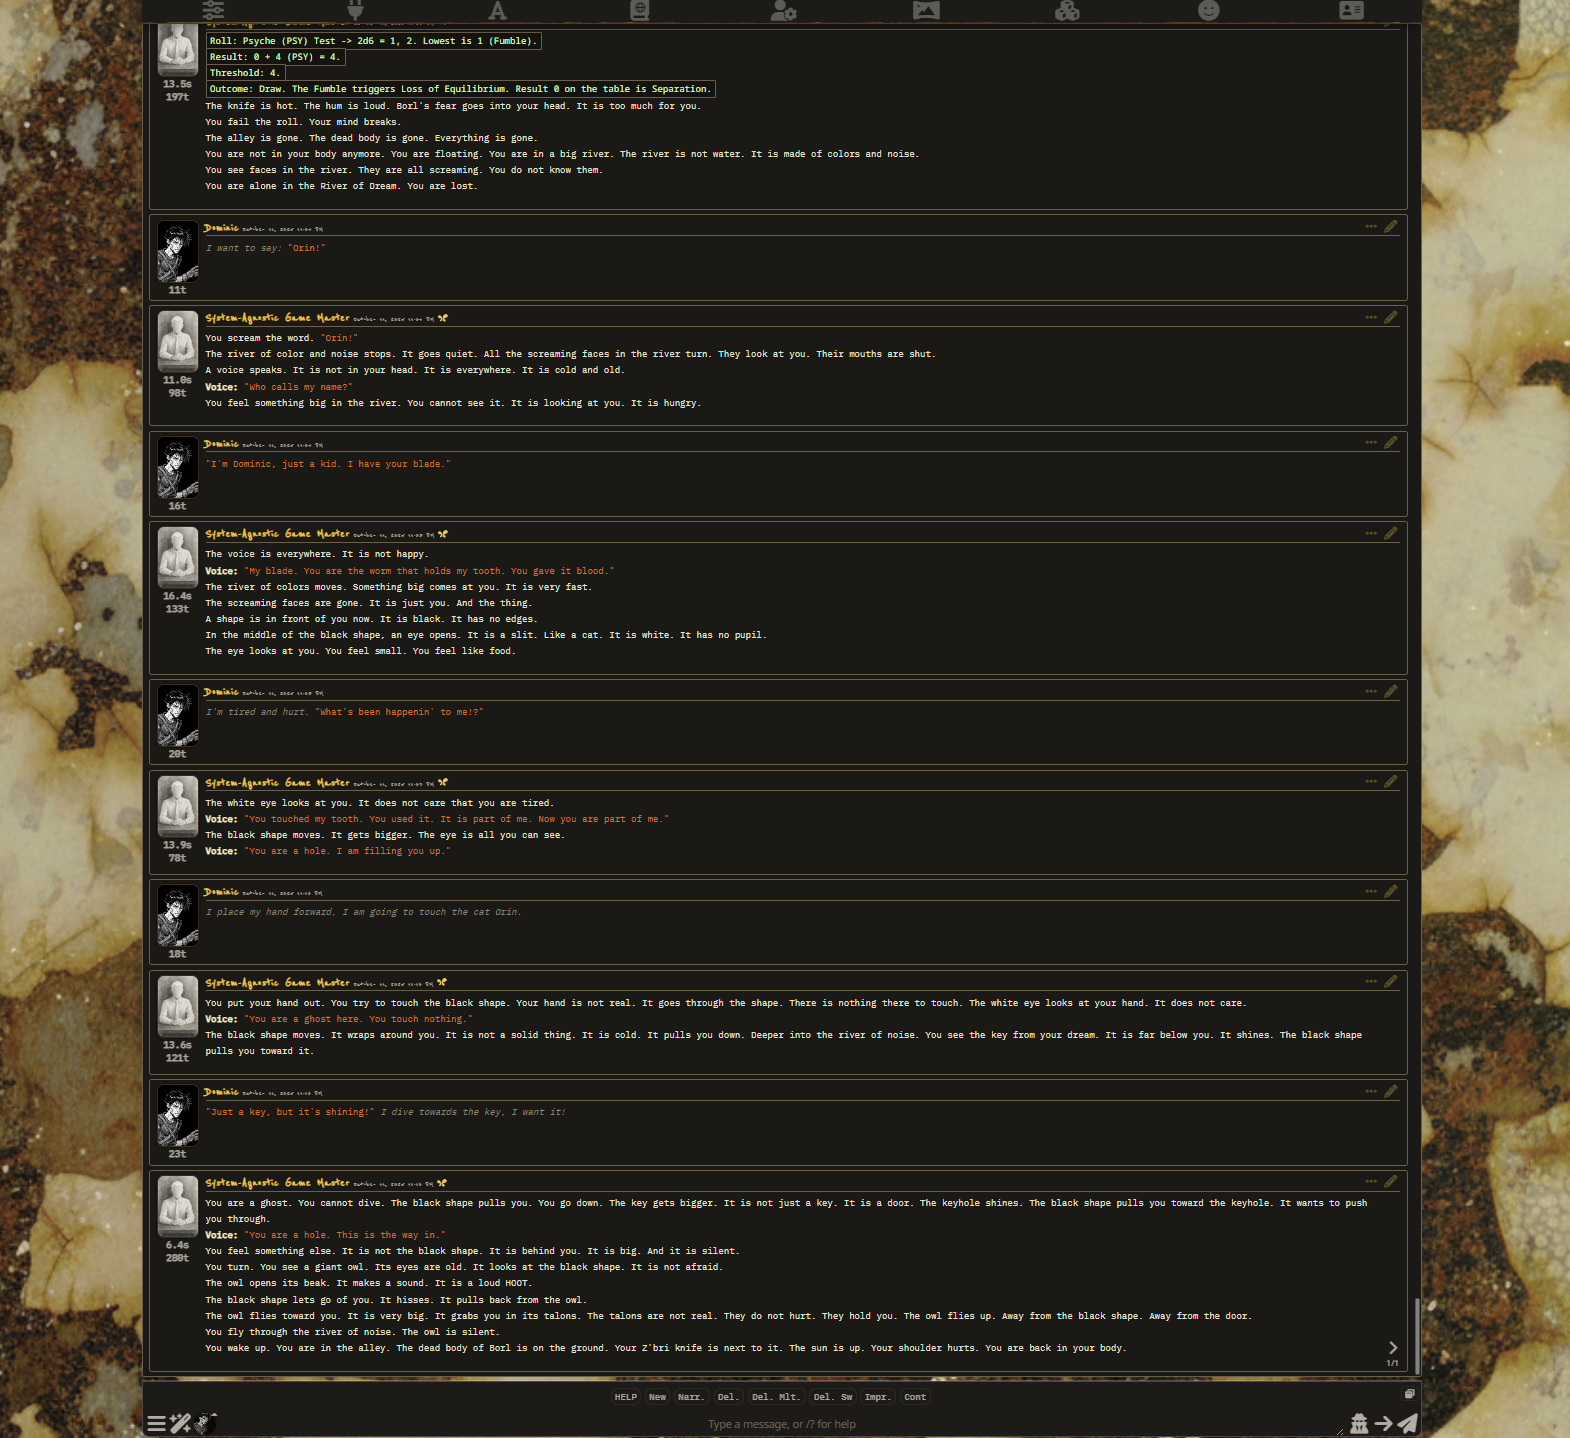The width and height of the screenshot is (1570, 1438).
Task: Click the Impr. quick reply button
Action: [x=877, y=1397]
